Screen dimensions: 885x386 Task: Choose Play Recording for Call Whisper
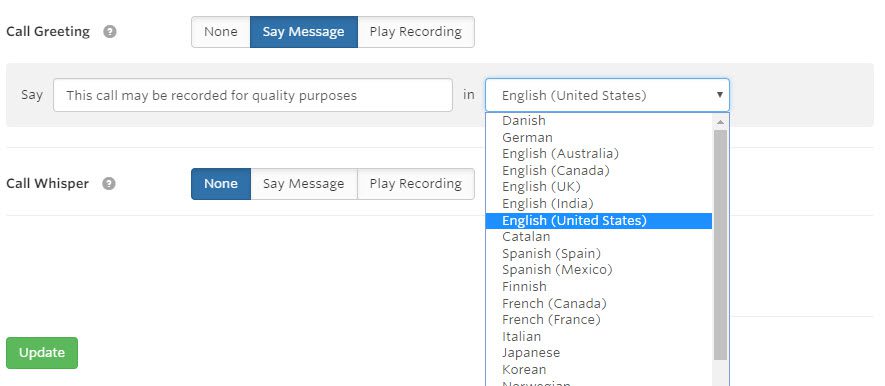point(416,184)
